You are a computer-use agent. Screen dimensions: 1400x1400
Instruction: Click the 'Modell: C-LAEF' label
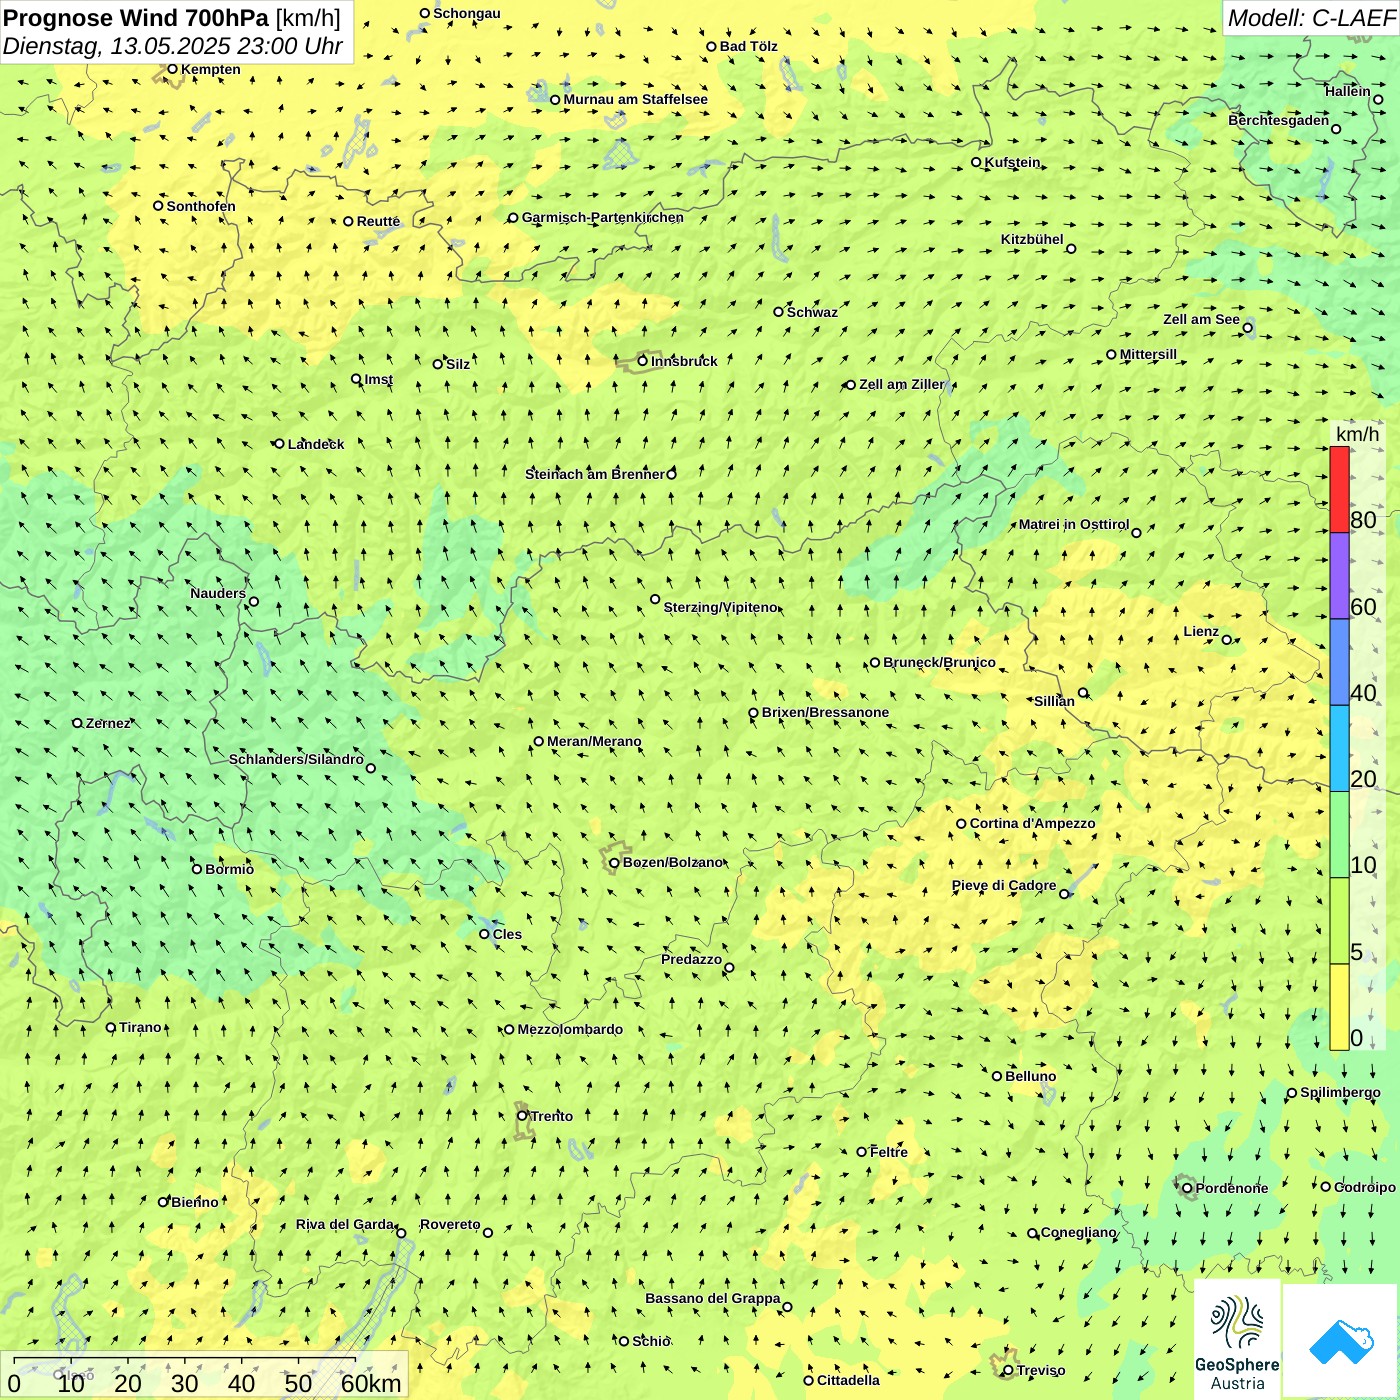1311,17
